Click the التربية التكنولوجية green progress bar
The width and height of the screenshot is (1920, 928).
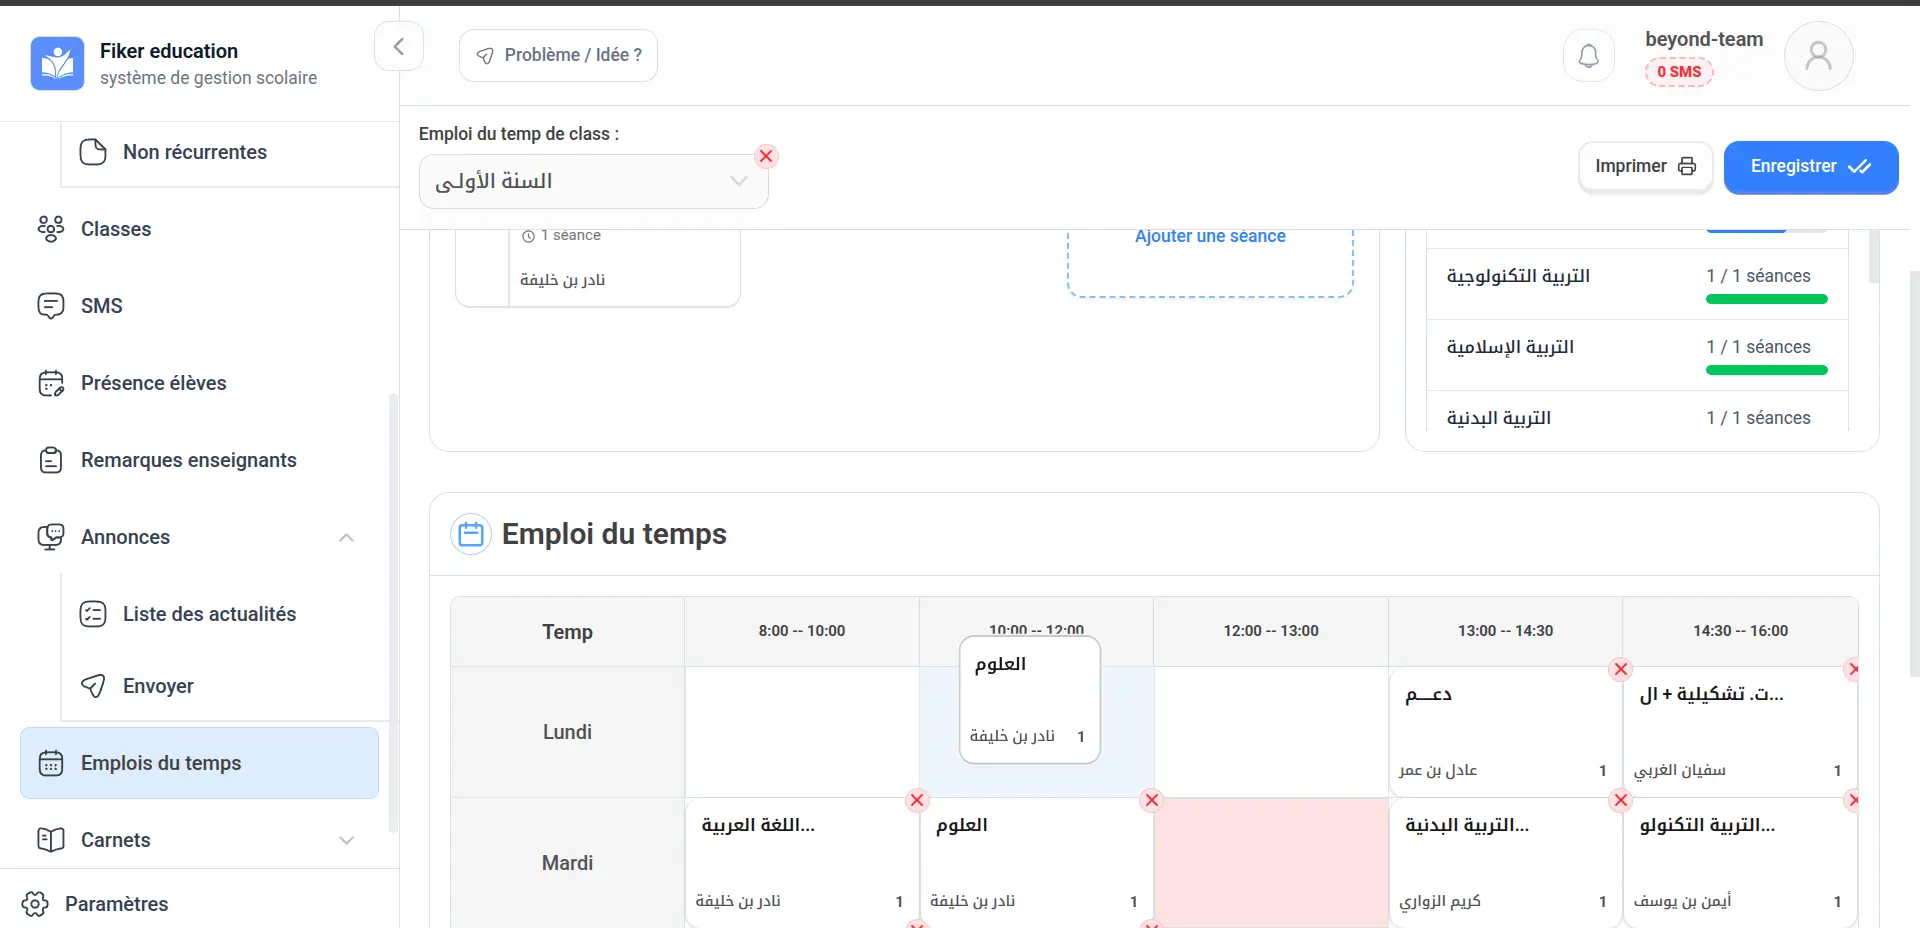pyautogui.click(x=1766, y=299)
